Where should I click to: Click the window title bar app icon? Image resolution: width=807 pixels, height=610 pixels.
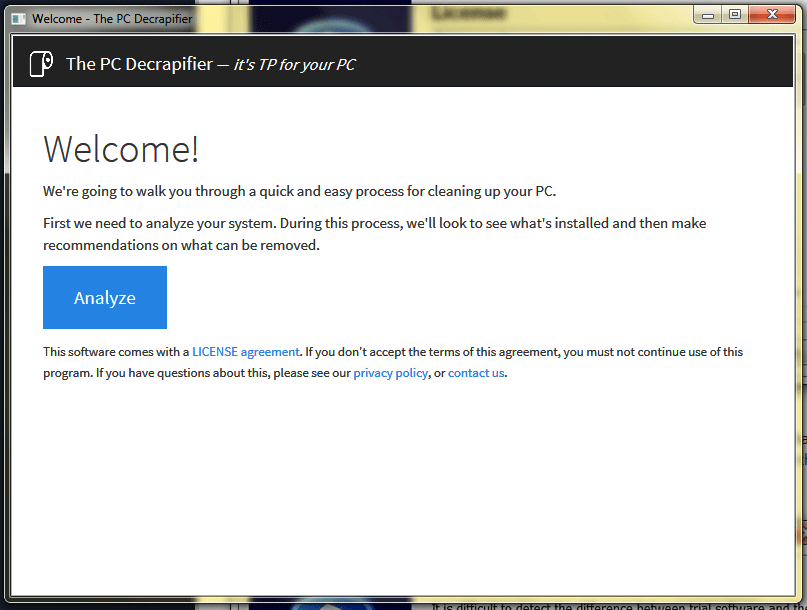[x=19, y=19]
